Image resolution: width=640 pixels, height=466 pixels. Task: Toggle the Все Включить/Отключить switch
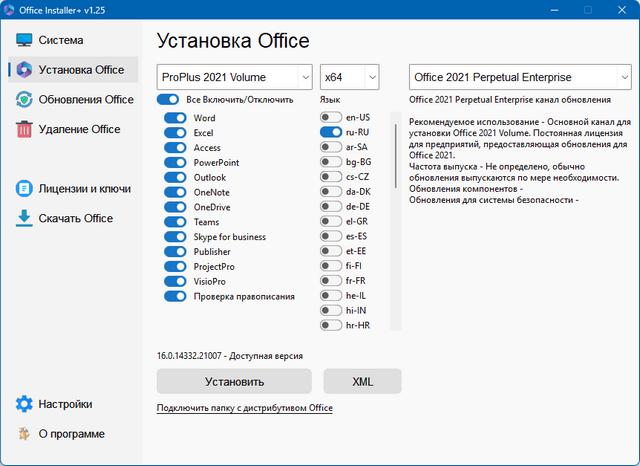pos(169,100)
